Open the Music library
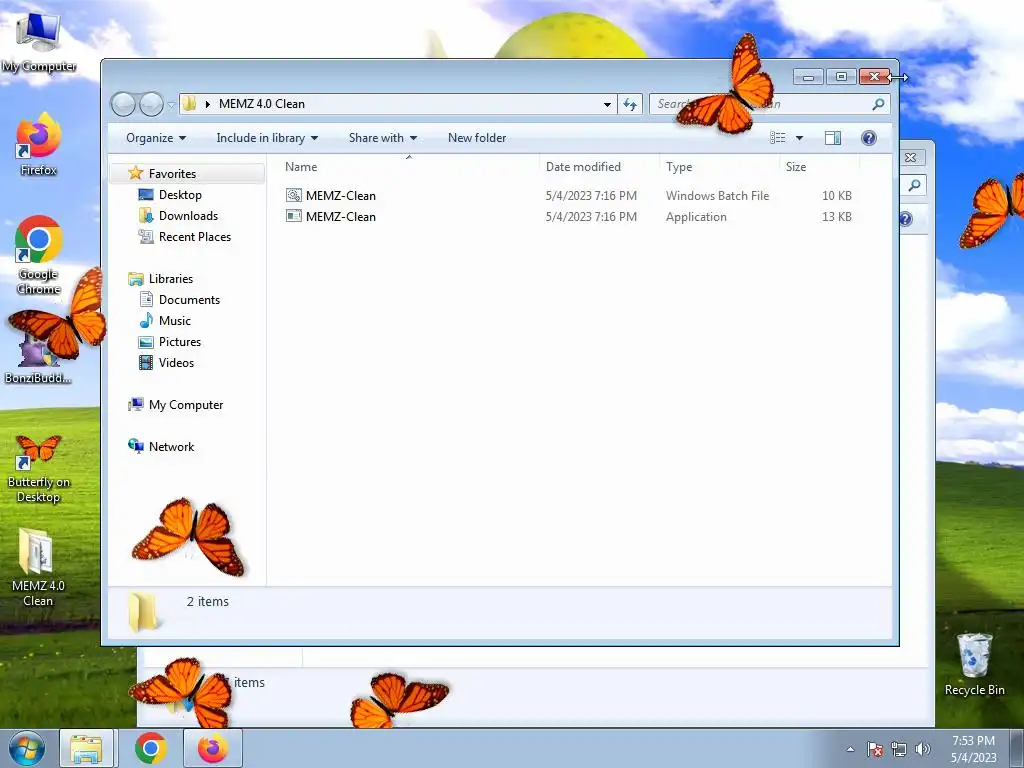 (174, 320)
